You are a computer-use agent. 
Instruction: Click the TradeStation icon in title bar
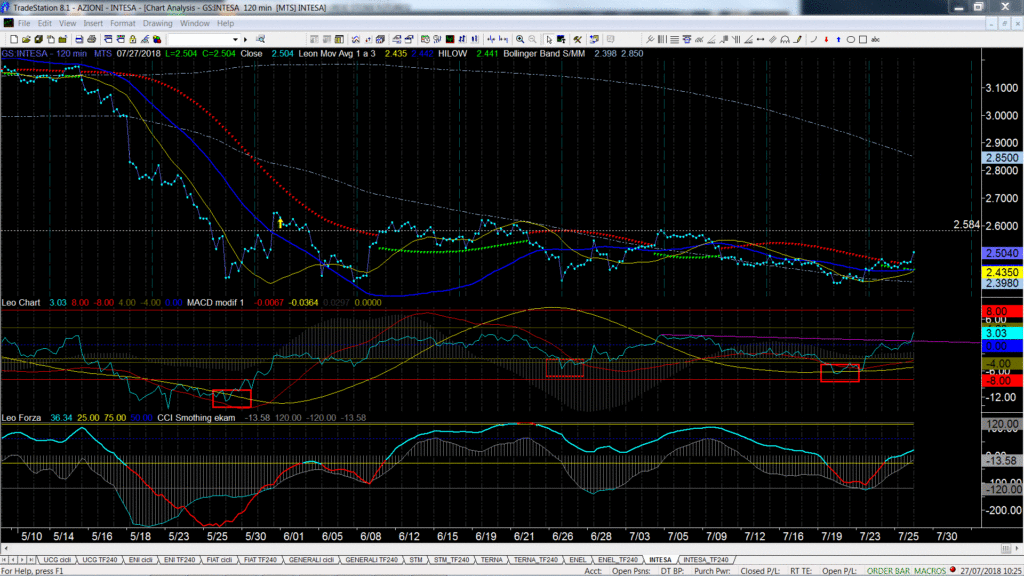click(6, 7)
